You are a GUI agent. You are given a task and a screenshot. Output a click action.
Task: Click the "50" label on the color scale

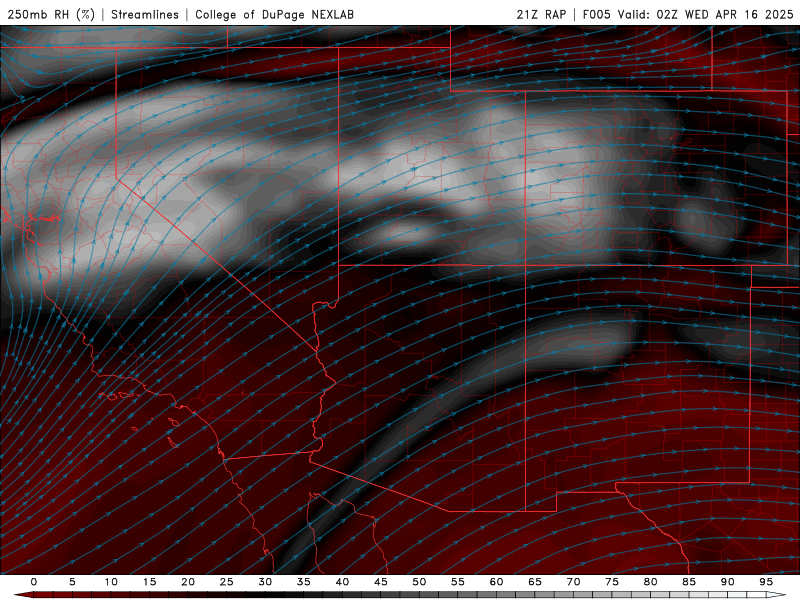[x=419, y=582]
